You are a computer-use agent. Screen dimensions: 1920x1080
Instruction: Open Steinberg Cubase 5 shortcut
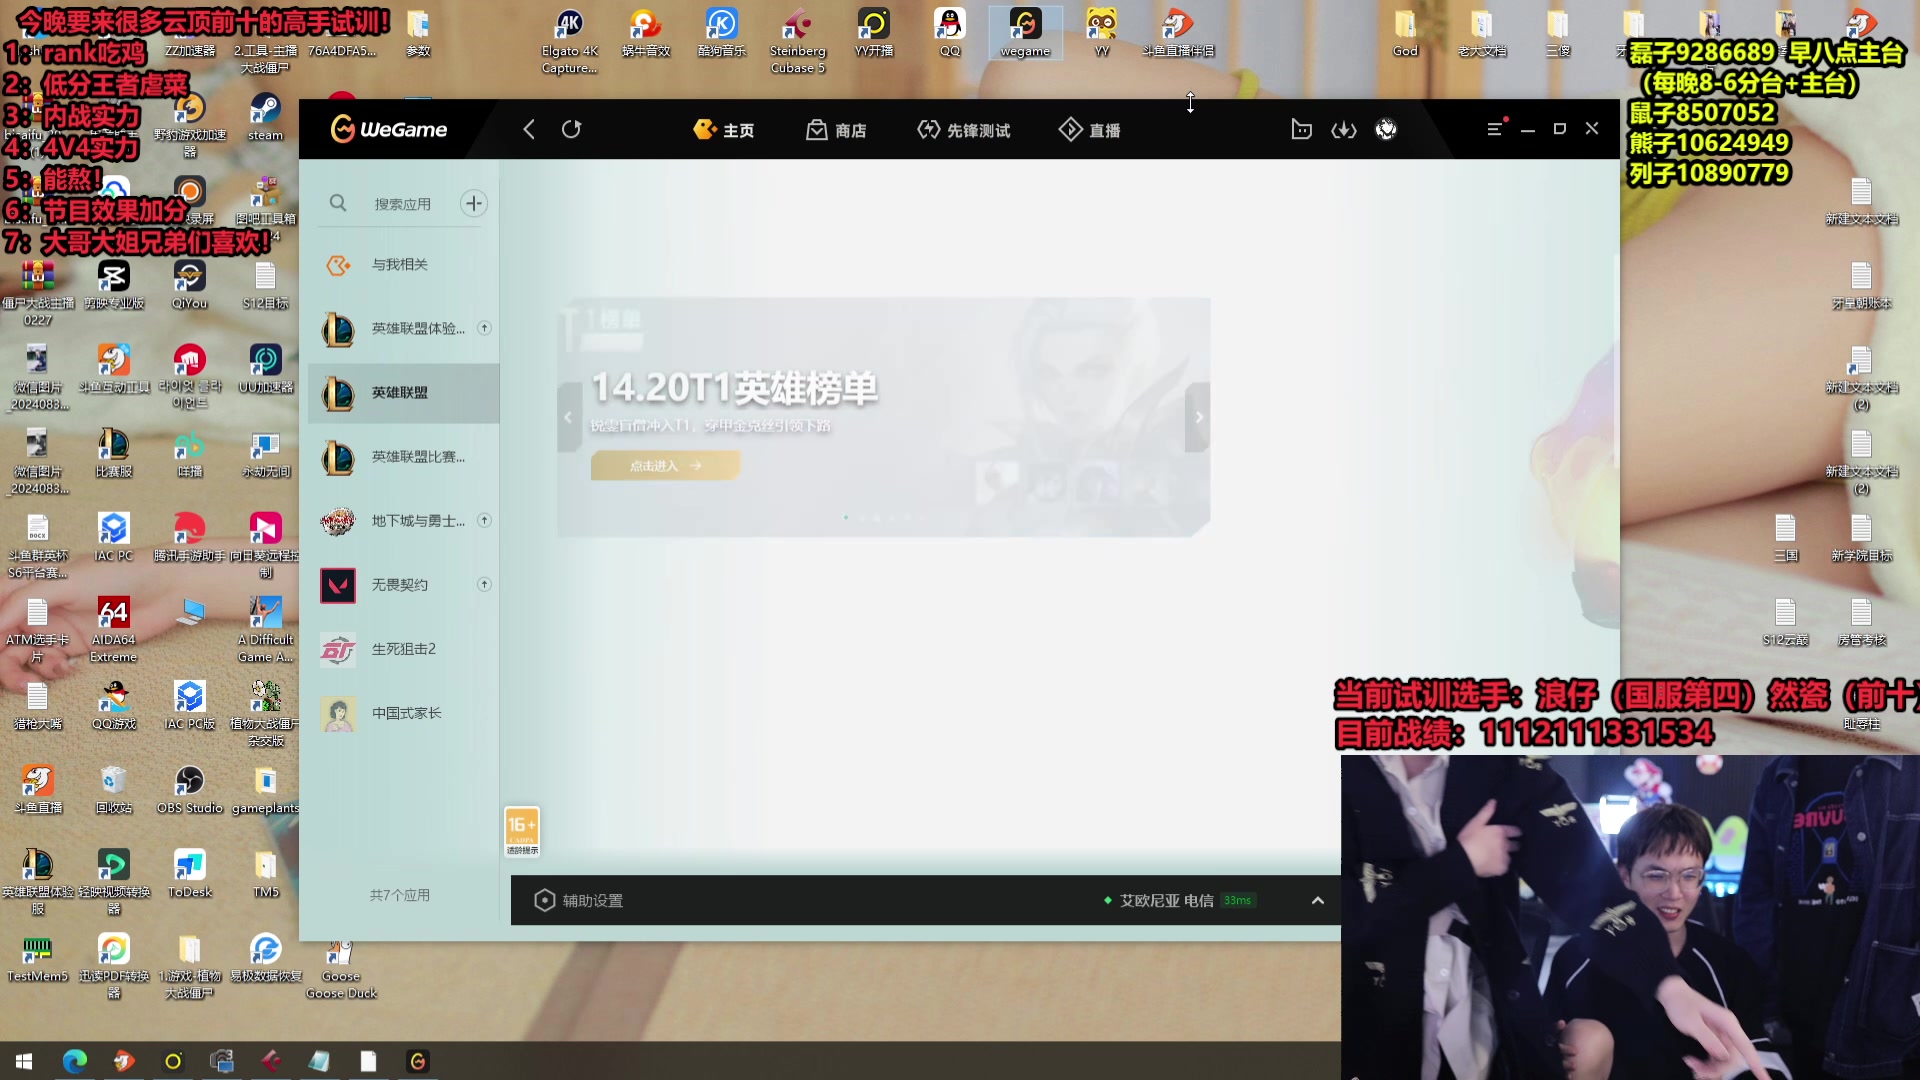[x=797, y=42]
